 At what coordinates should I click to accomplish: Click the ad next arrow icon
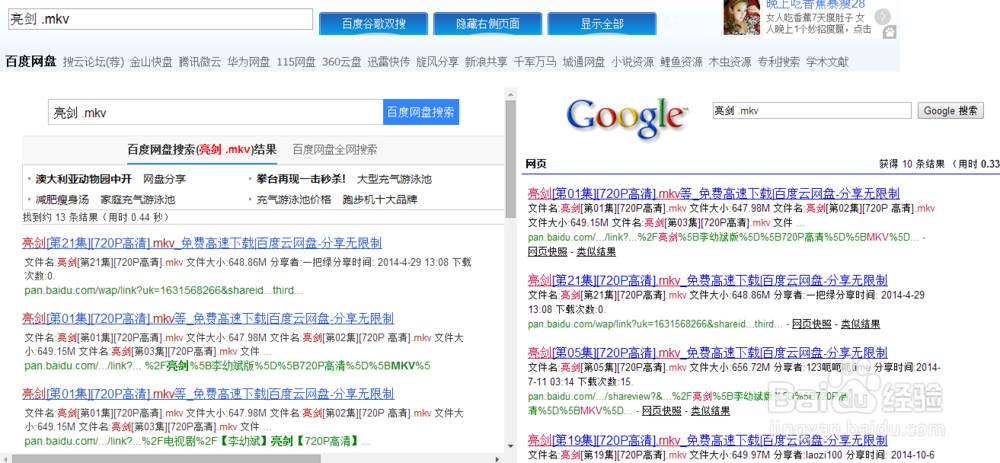coord(883,17)
